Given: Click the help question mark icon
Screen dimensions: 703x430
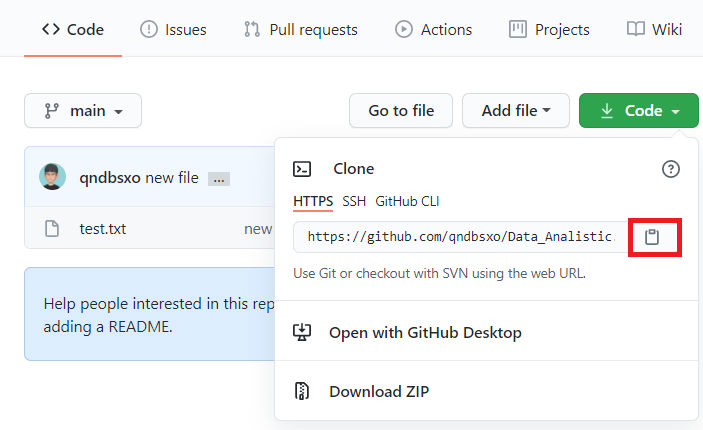Looking at the screenshot, I should pos(671,169).
